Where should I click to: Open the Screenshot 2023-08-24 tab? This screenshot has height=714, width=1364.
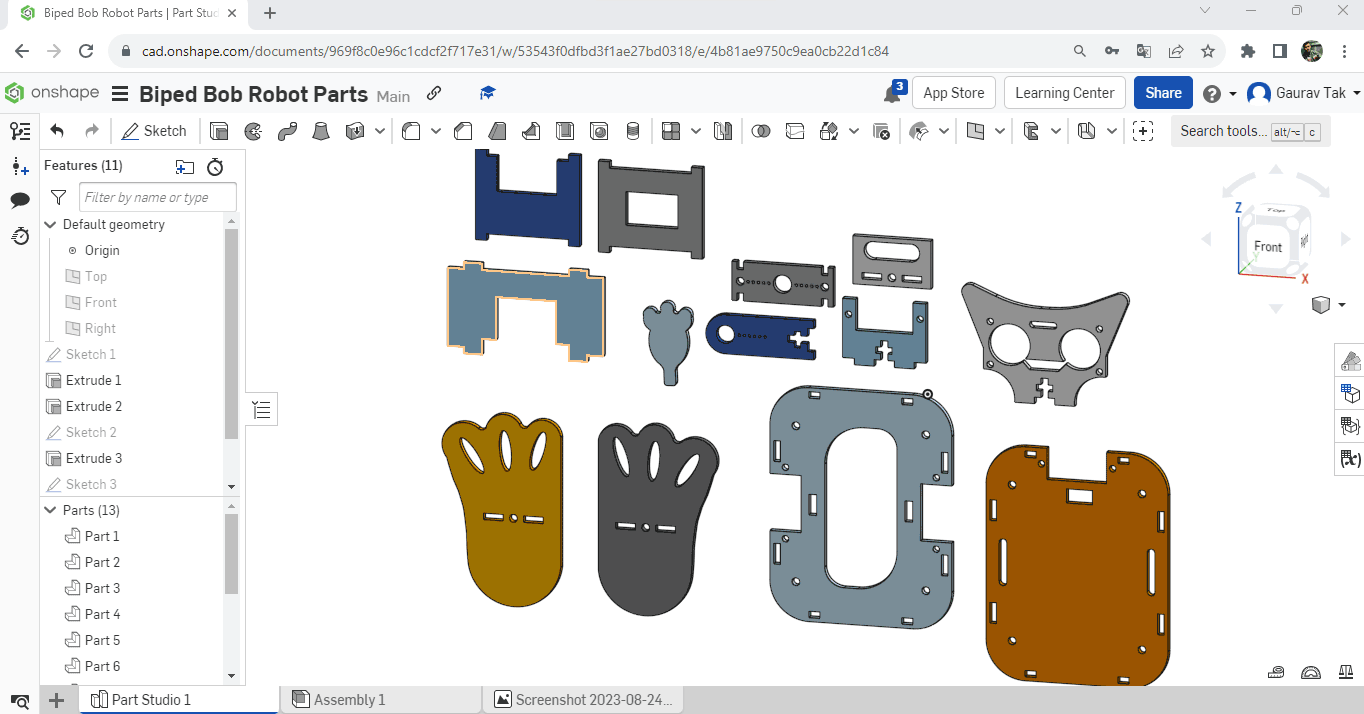583,698
